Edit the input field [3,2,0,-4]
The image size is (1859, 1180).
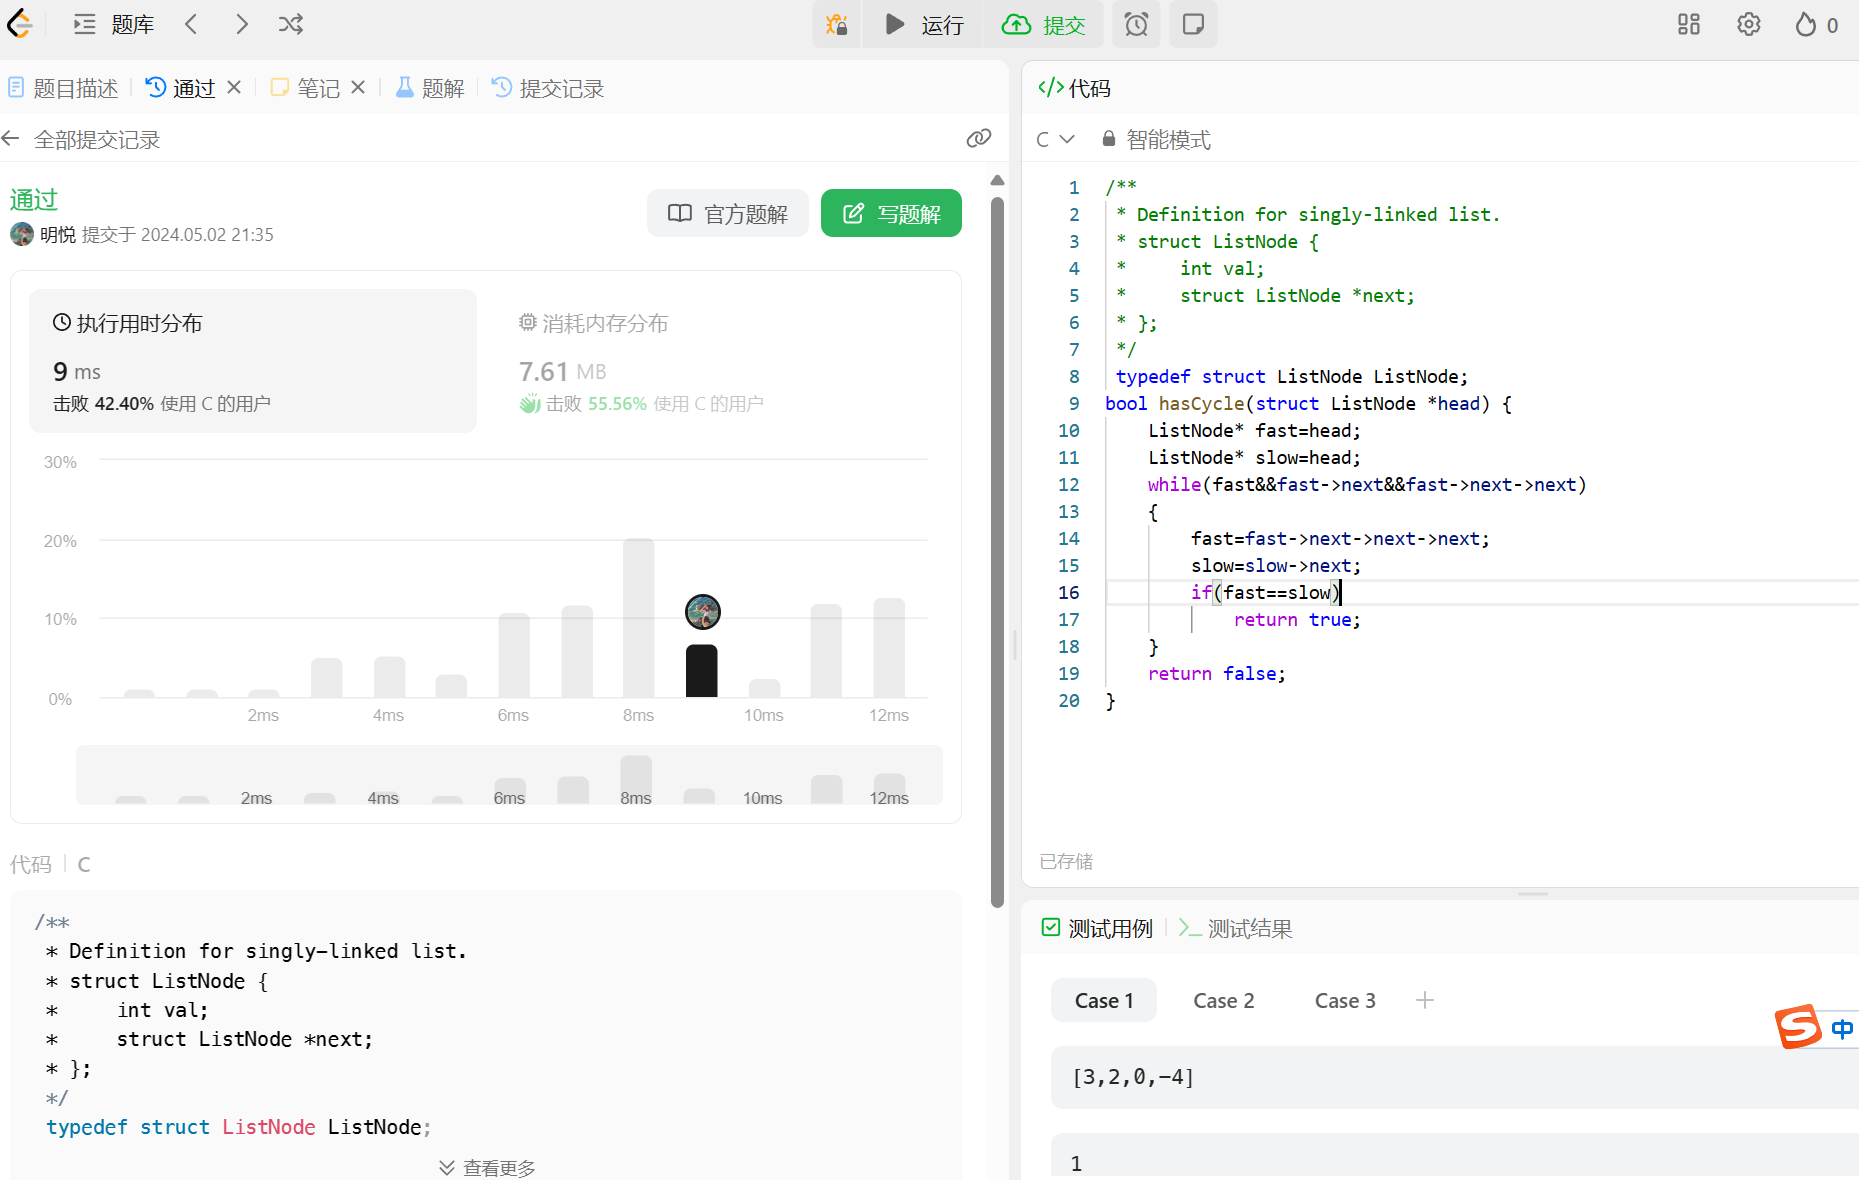point(1455,1077)
